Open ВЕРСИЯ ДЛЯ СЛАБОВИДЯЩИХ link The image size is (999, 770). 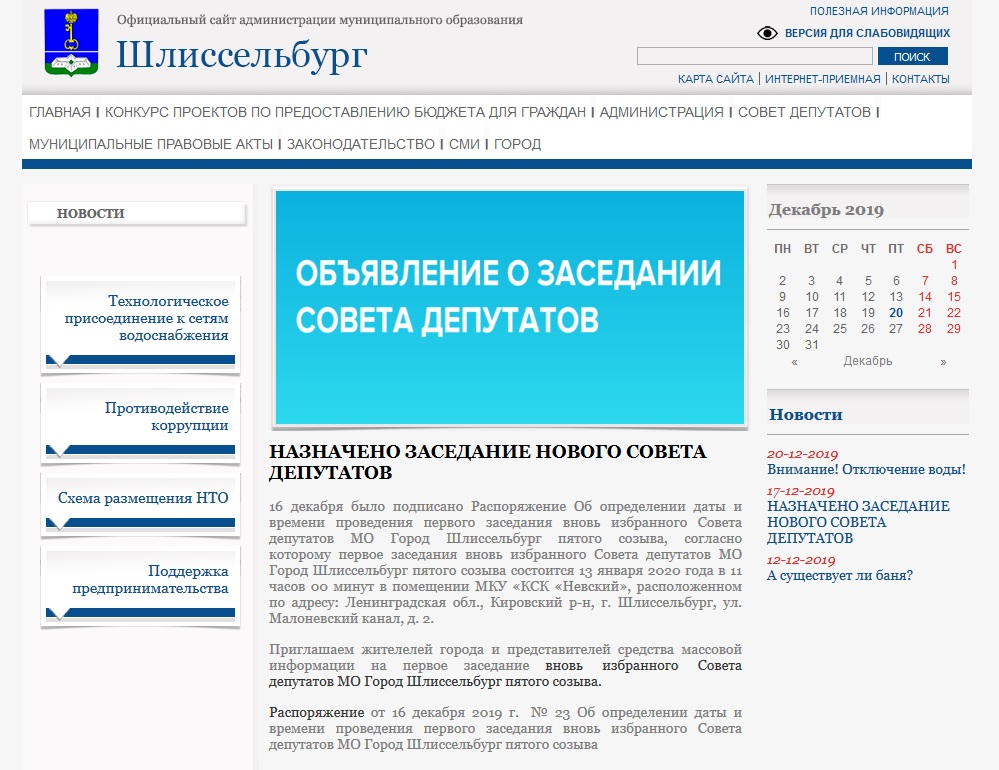click(867, 33)
